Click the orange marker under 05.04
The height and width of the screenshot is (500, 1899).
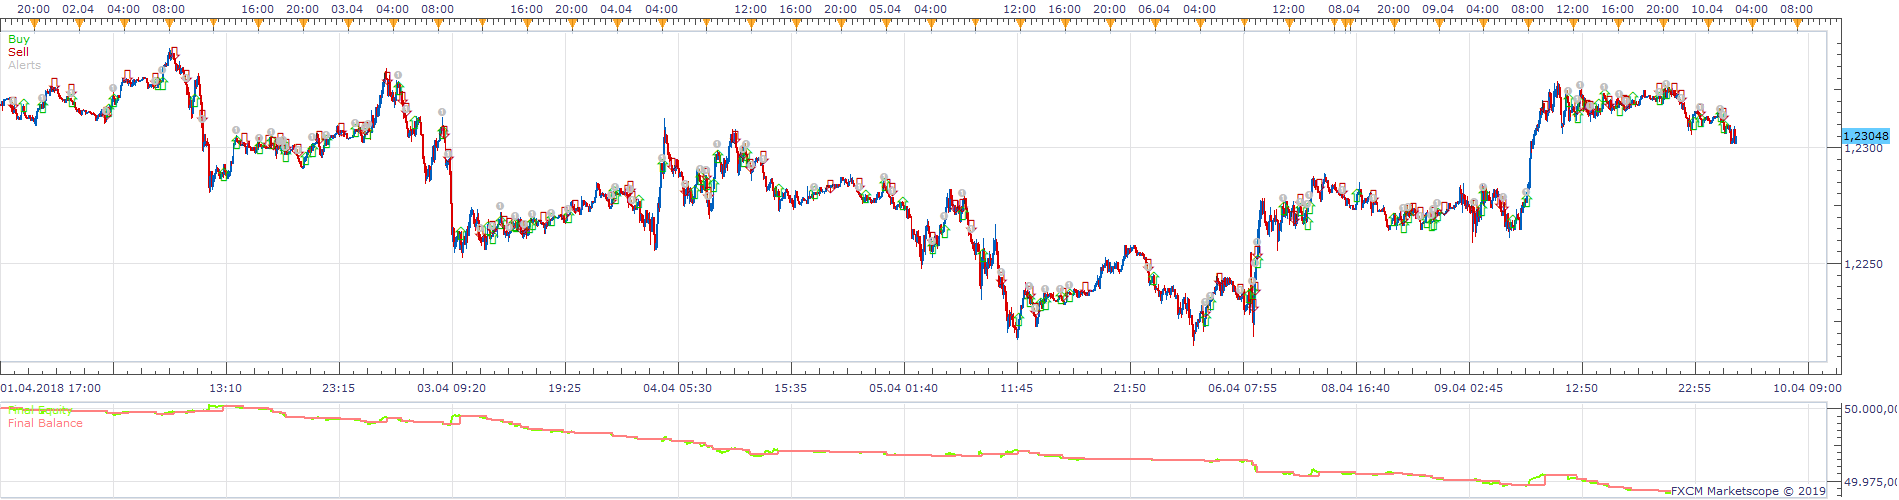885,23
